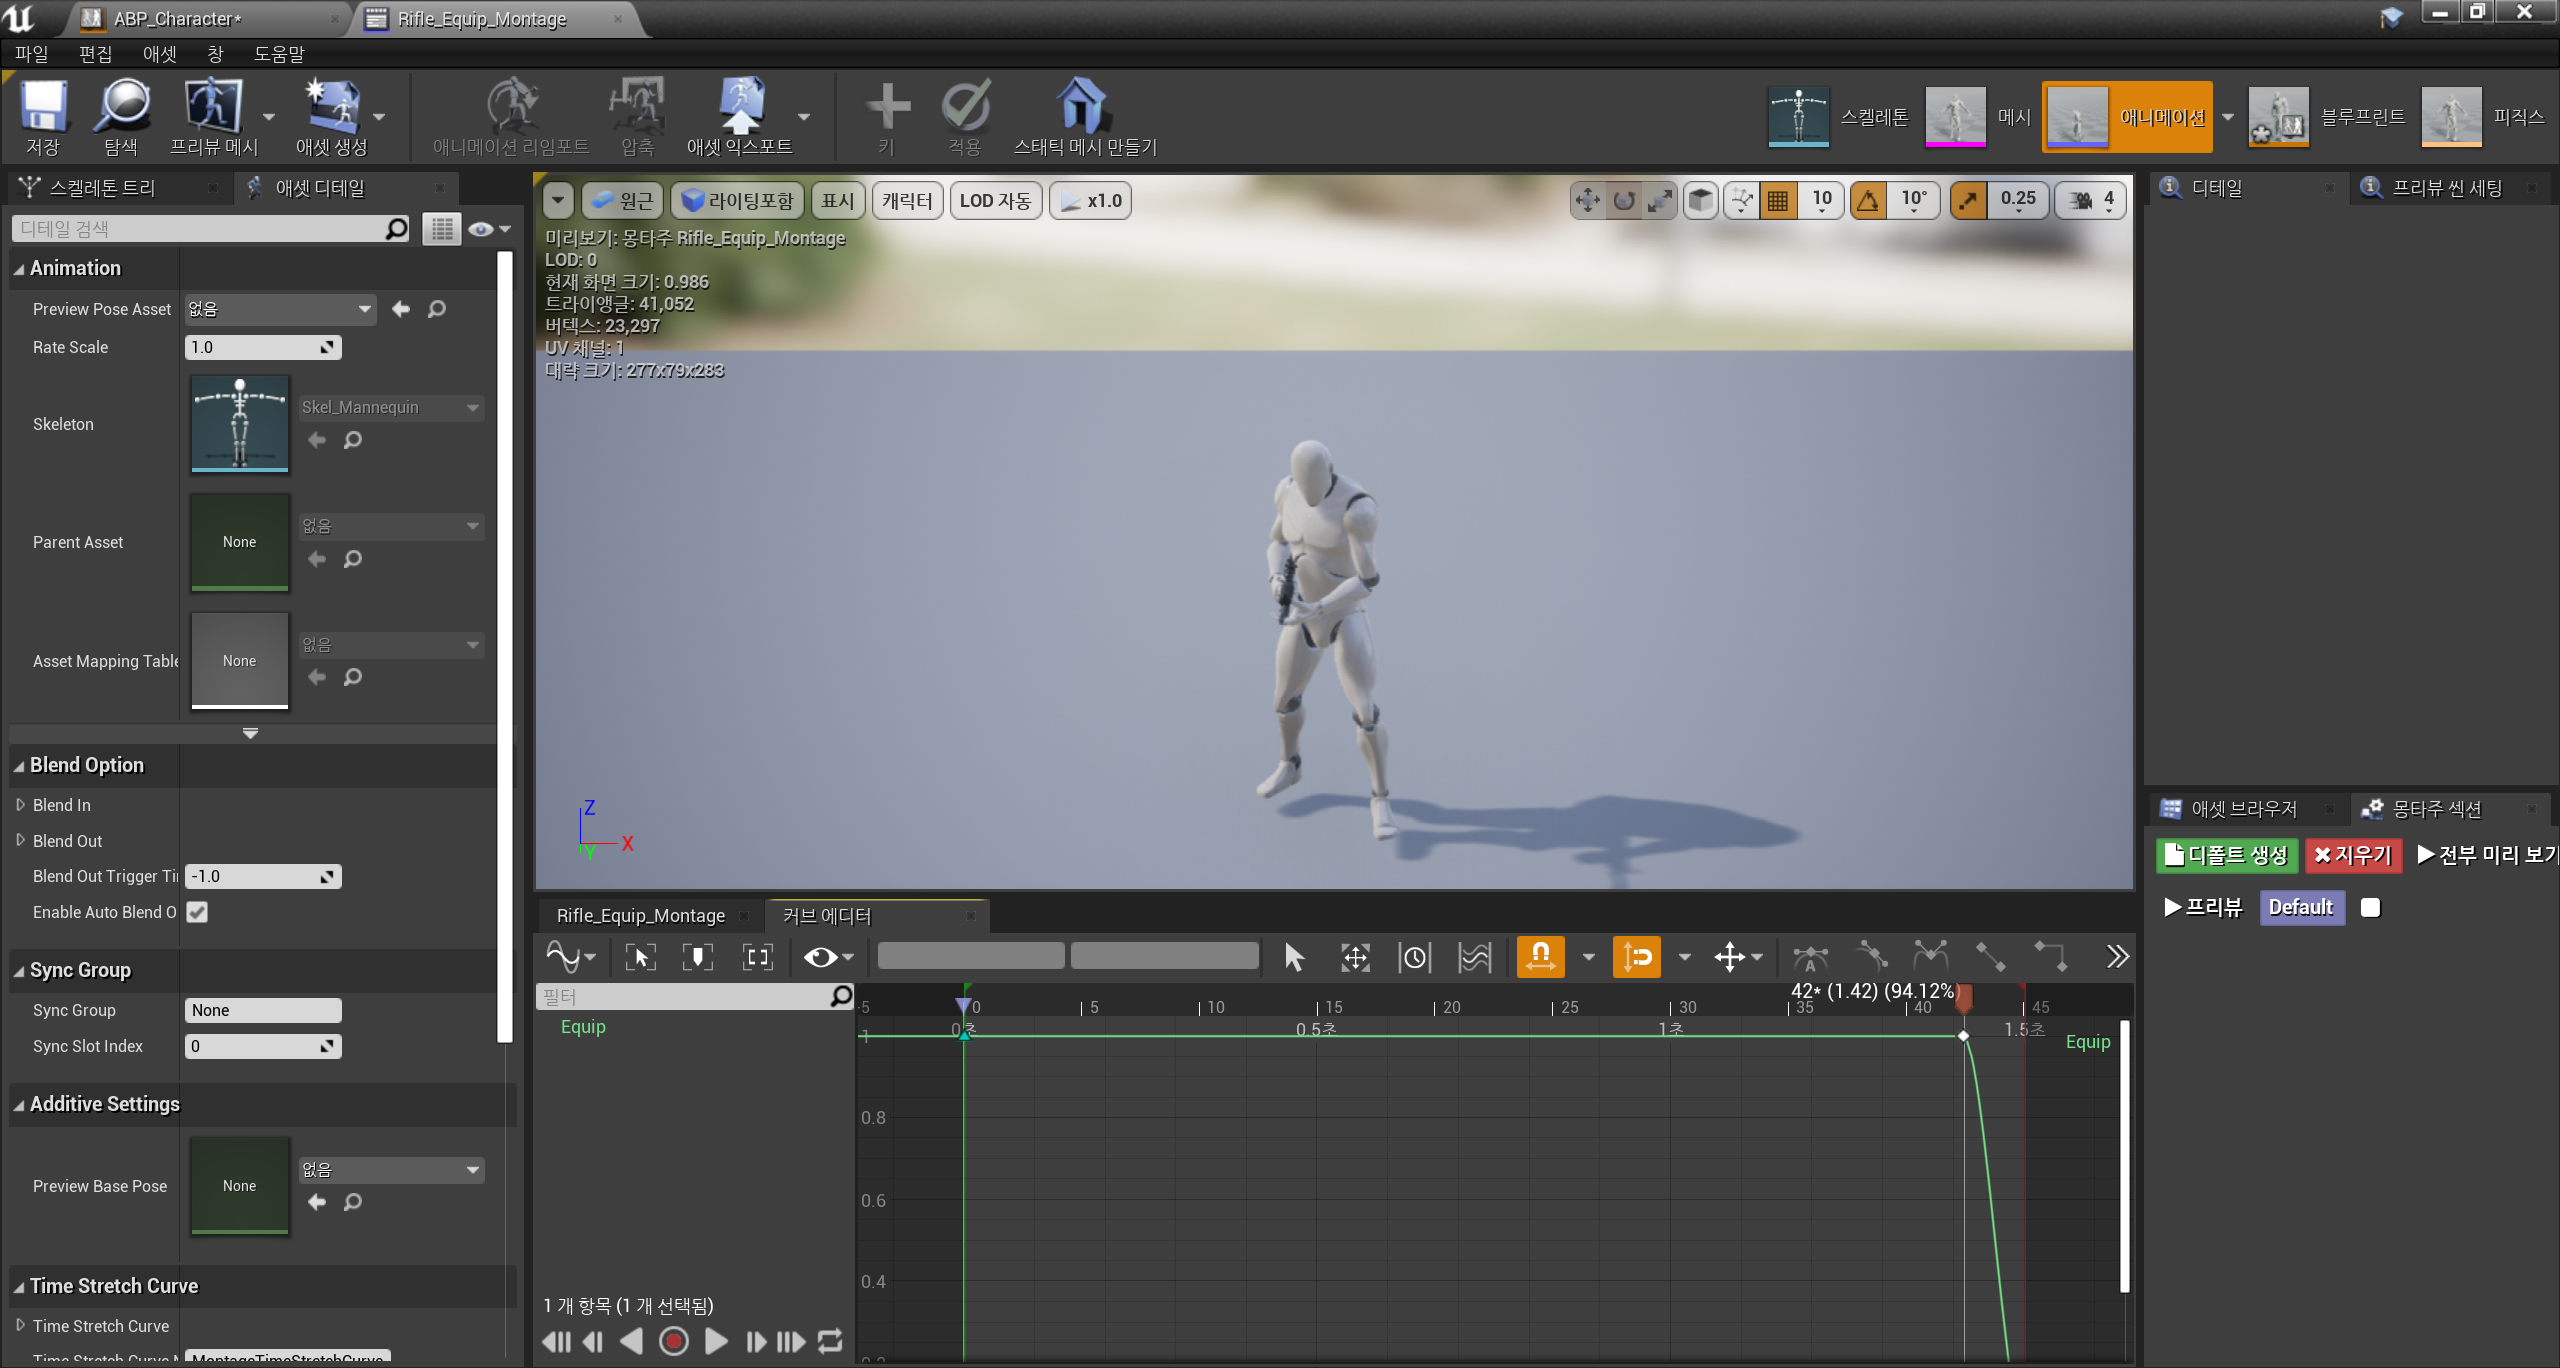Open the 애셋 (Asset) menu
Viewport: 2560px width, 1368px height.
159,54
